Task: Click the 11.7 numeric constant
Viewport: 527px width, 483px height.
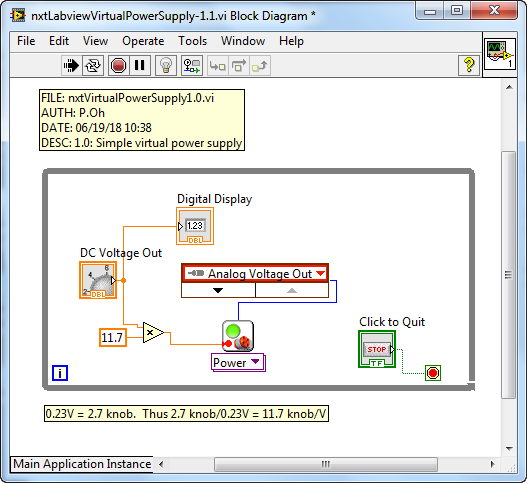Action: [x=113, y=337]
